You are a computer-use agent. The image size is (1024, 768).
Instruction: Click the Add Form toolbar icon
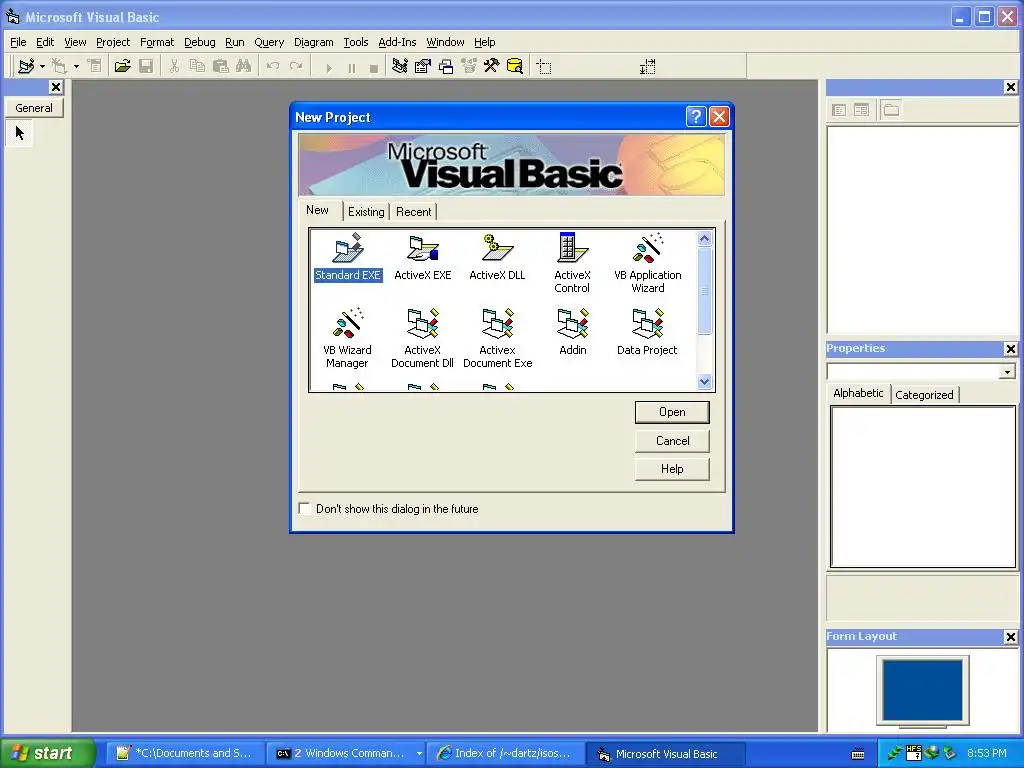(59, 66)
